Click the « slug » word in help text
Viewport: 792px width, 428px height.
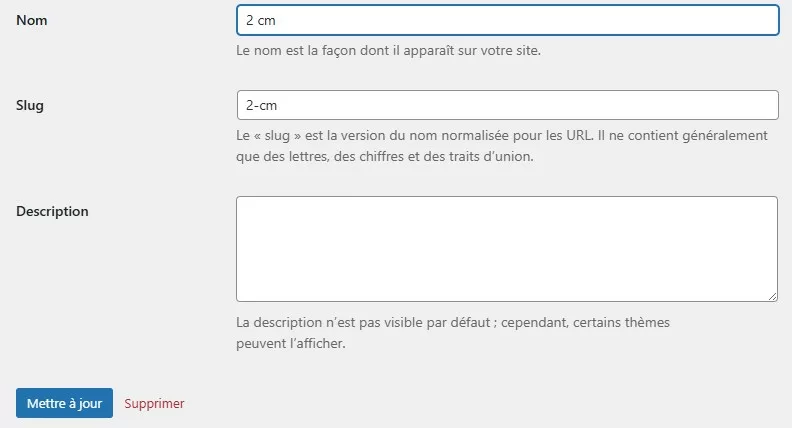(x=273, y=135)
